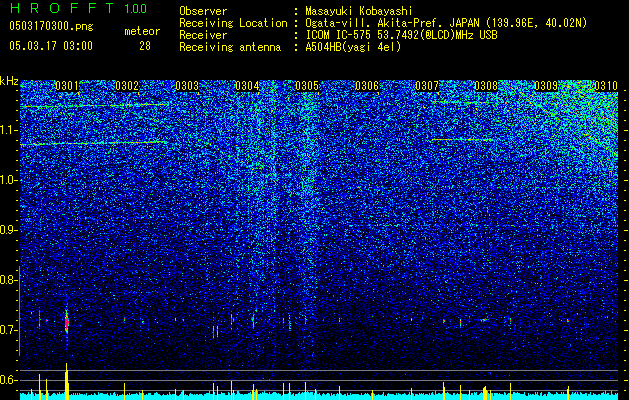Click the 0301 time marker
629x400 pixels.
click(x=67, y=86)
